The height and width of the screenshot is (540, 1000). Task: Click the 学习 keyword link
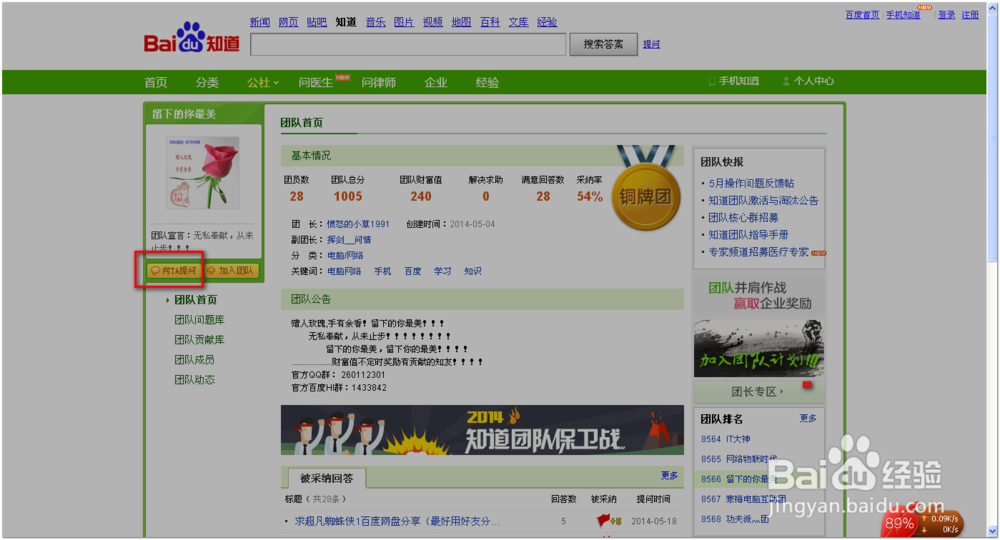pyautogui.click(x=443, y=271)
